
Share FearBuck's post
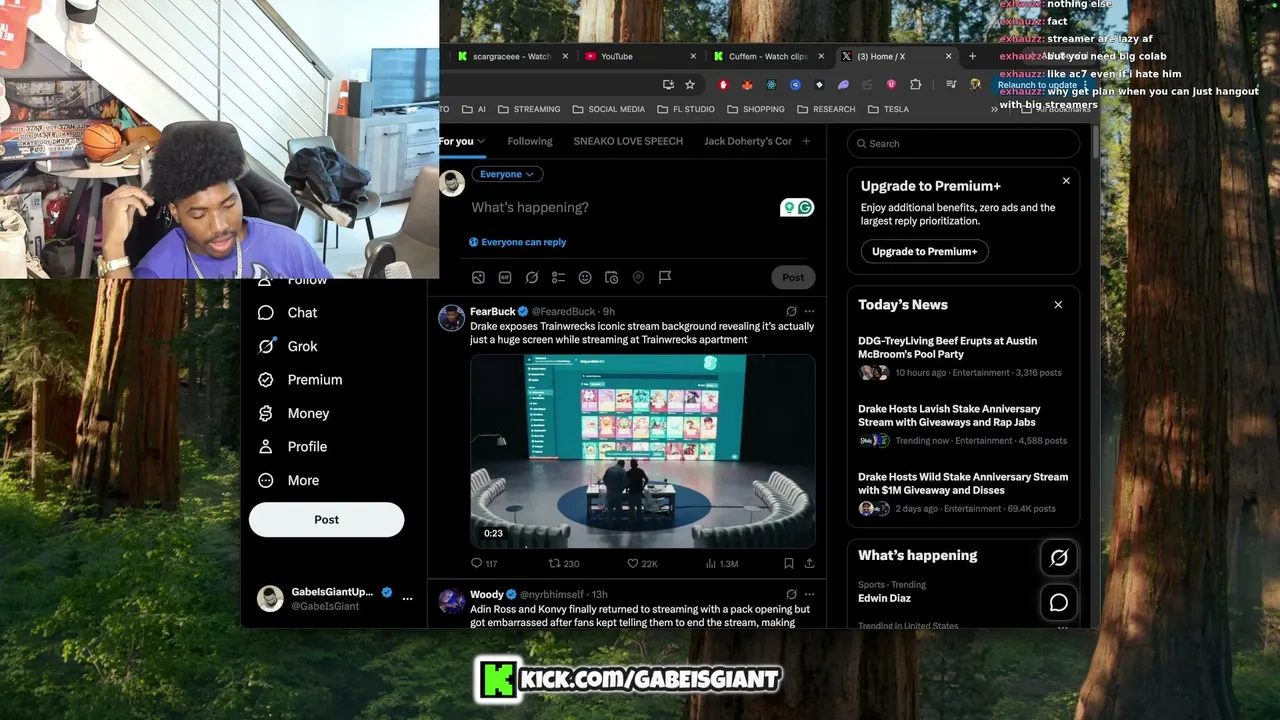(x=809, y=564)
